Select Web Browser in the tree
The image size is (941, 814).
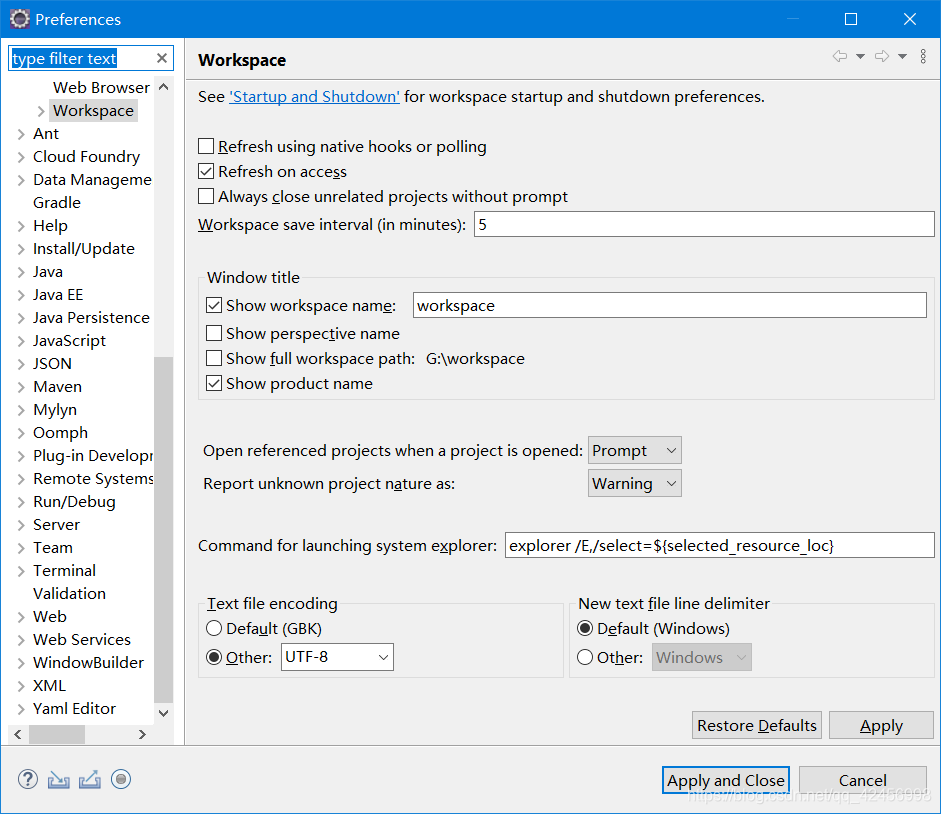(x=101, y=88)
